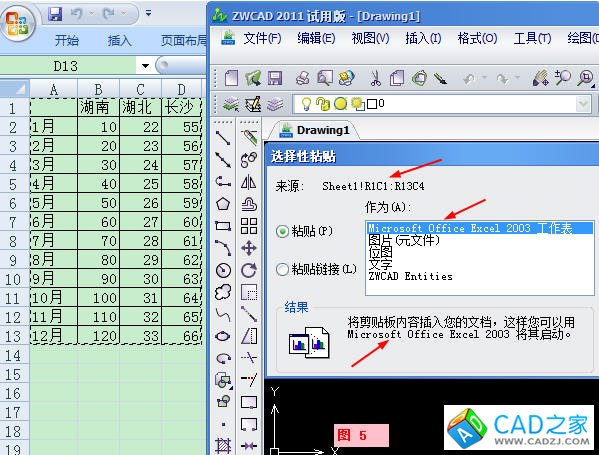Choose 位图 paste format
Image resolution: width=599 pixels, height=455 pixels.
pyautogui.click(x=380, y=252)
